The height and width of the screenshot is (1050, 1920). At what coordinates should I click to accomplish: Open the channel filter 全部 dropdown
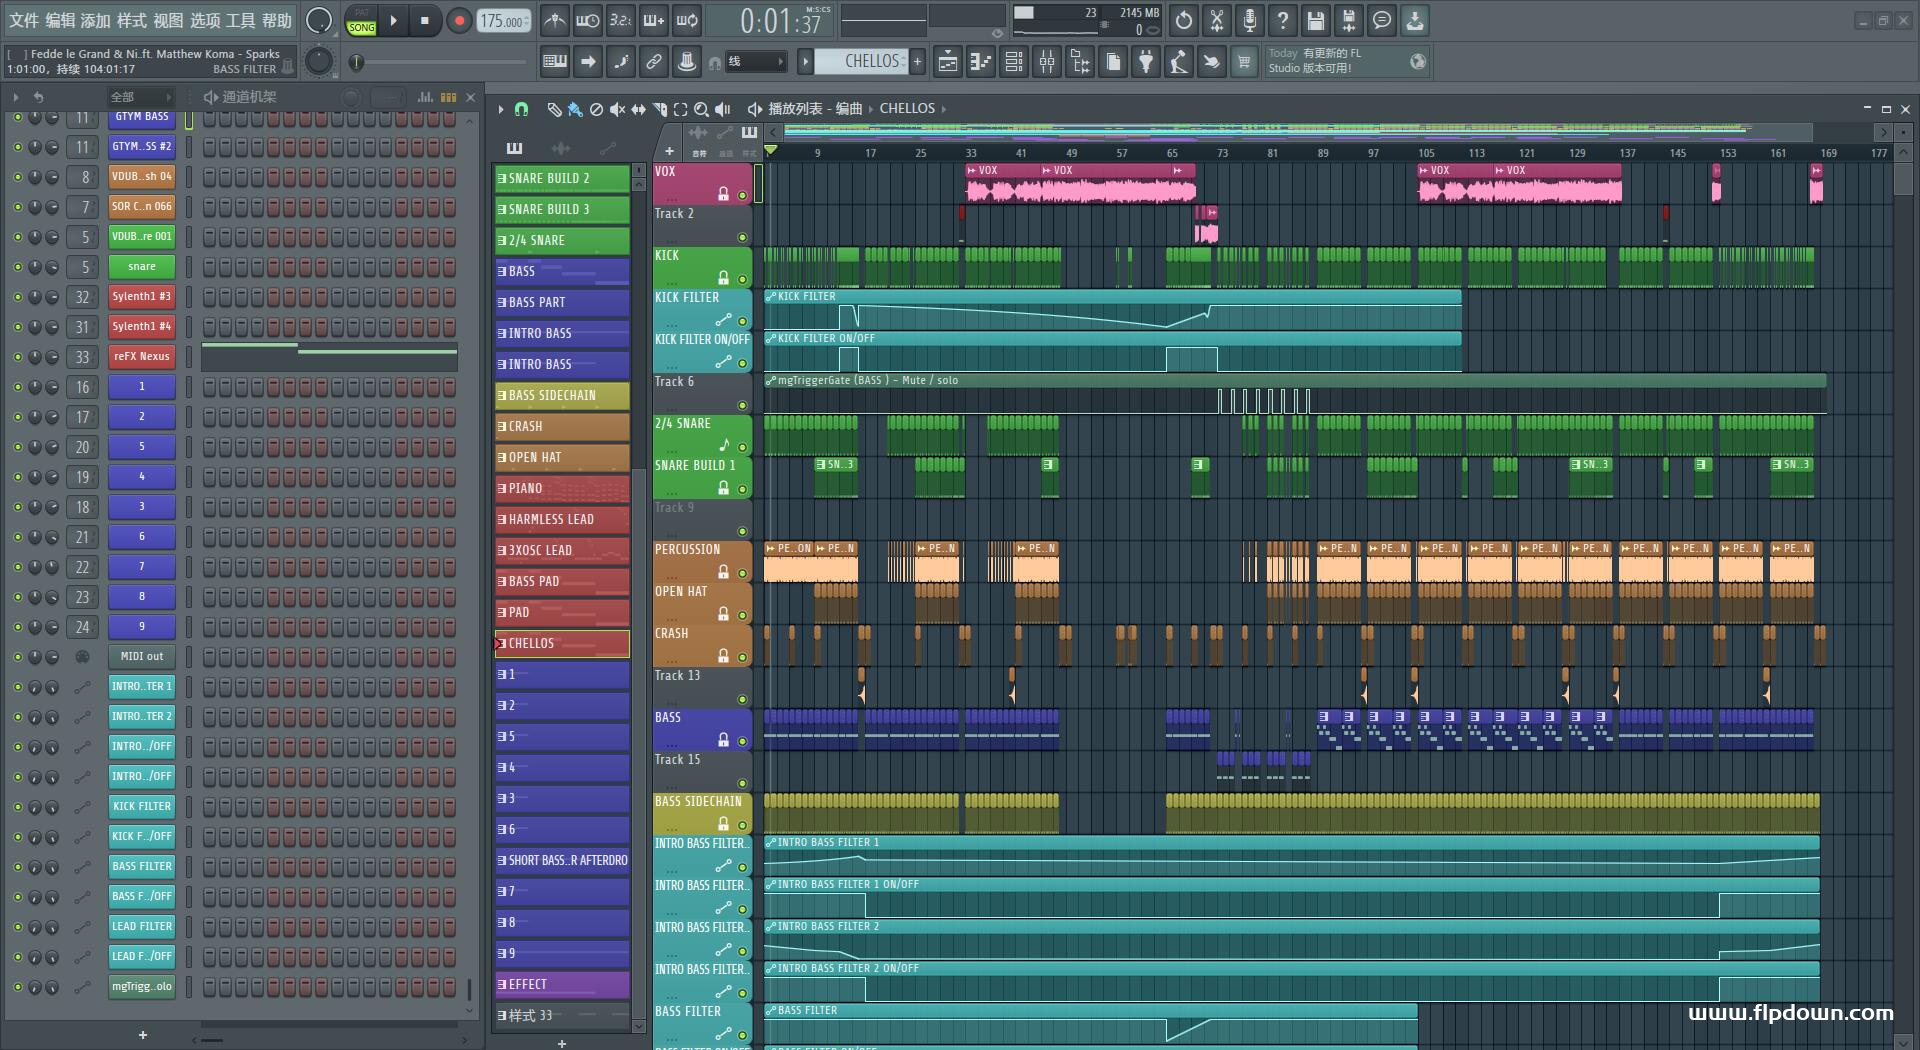coord(140,97)
